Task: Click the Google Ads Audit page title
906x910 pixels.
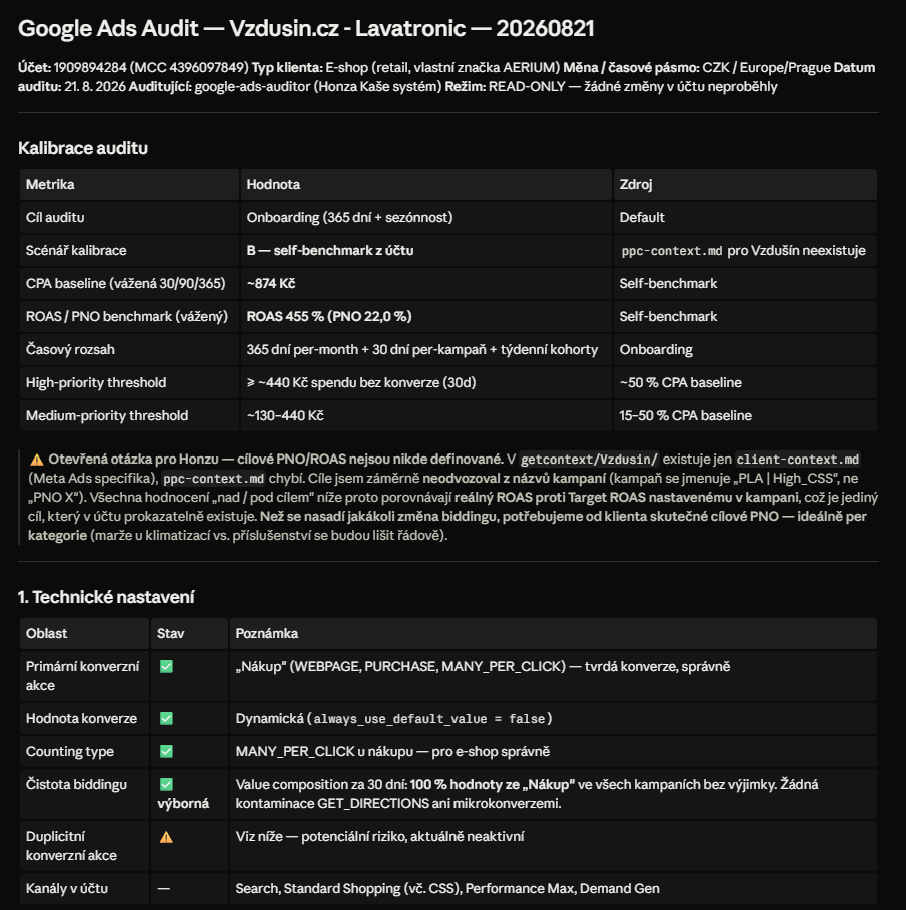Action: (x=306, y=28)
